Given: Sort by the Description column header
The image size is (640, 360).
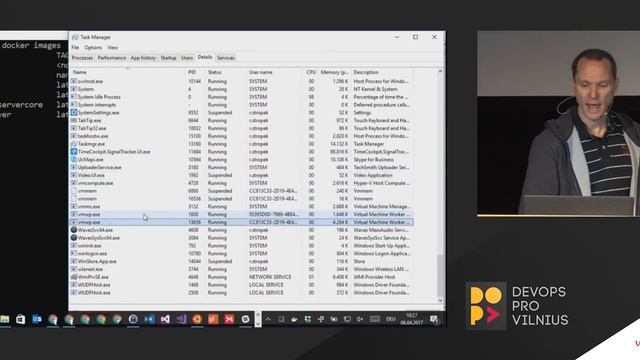Looking at the screenshot, I should pos(382,72).
